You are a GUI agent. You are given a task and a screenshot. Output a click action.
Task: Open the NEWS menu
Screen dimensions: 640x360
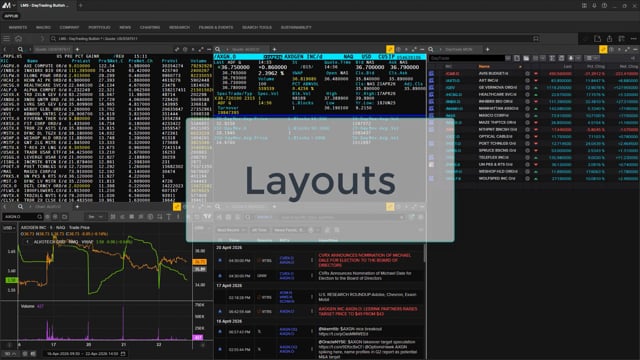(125, 27)
